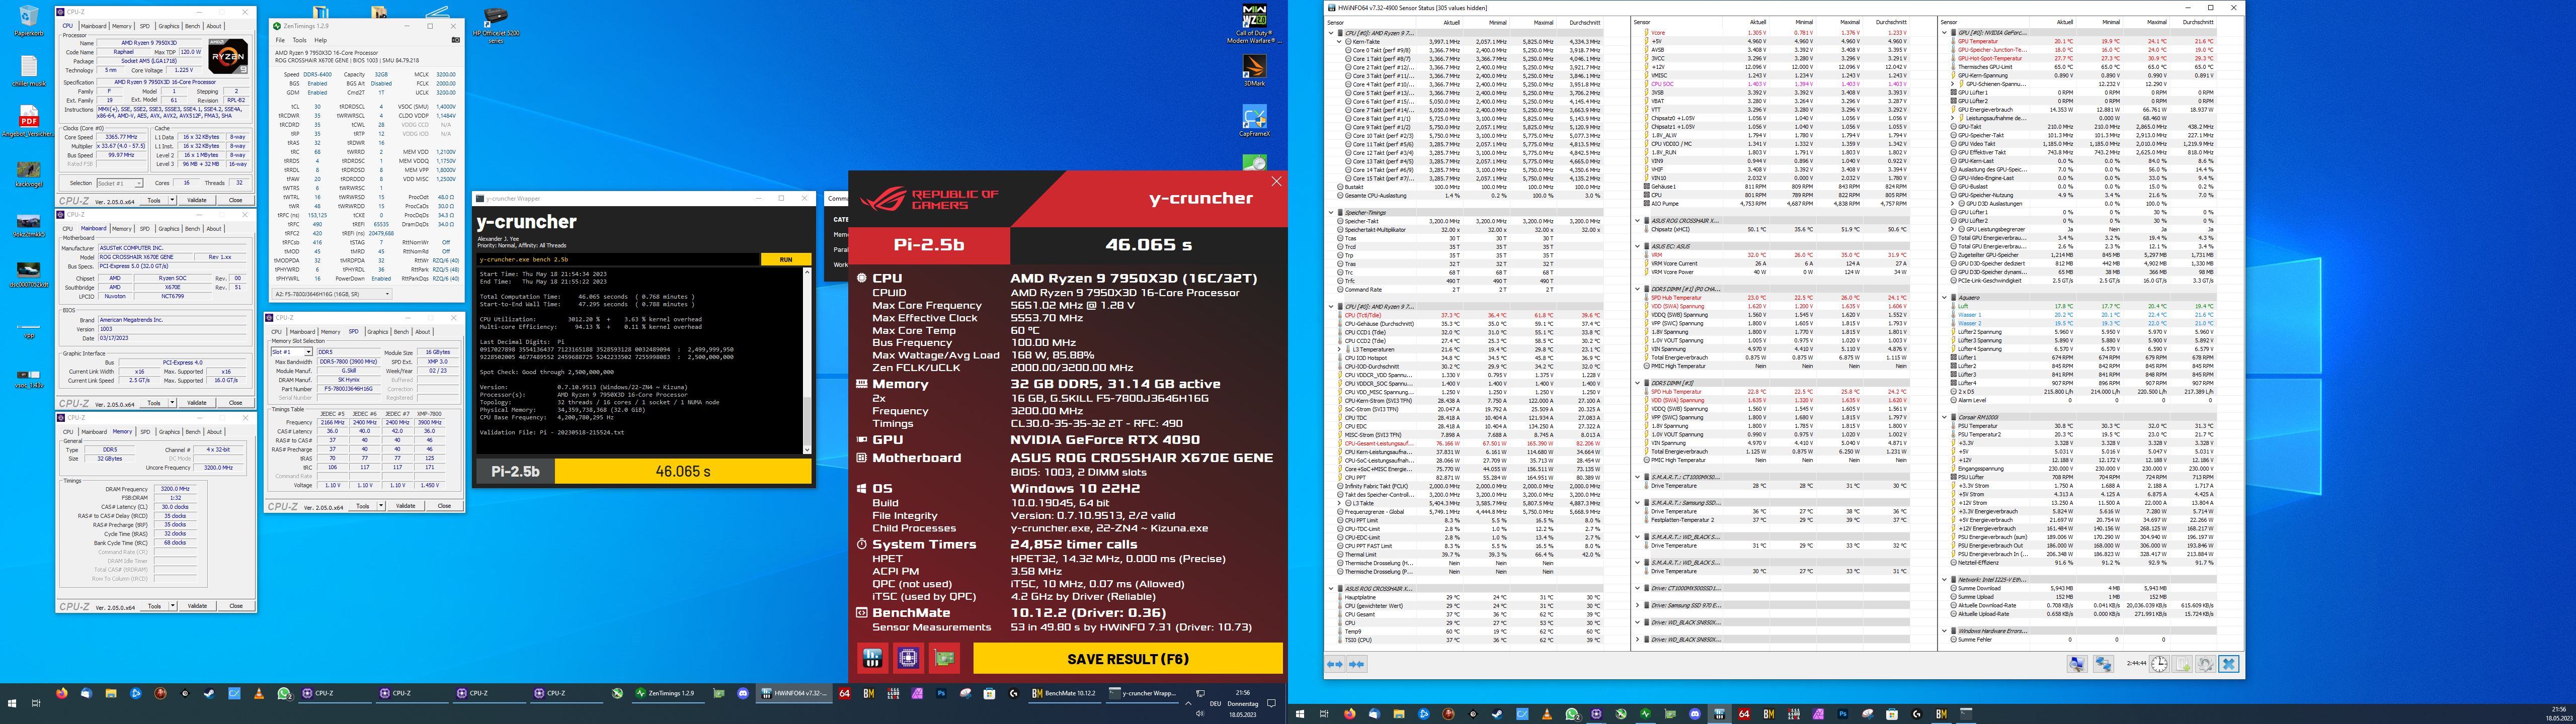
Task: Open HWiNFO sensor settings gear icon
Action: (x=2206, y=664)
